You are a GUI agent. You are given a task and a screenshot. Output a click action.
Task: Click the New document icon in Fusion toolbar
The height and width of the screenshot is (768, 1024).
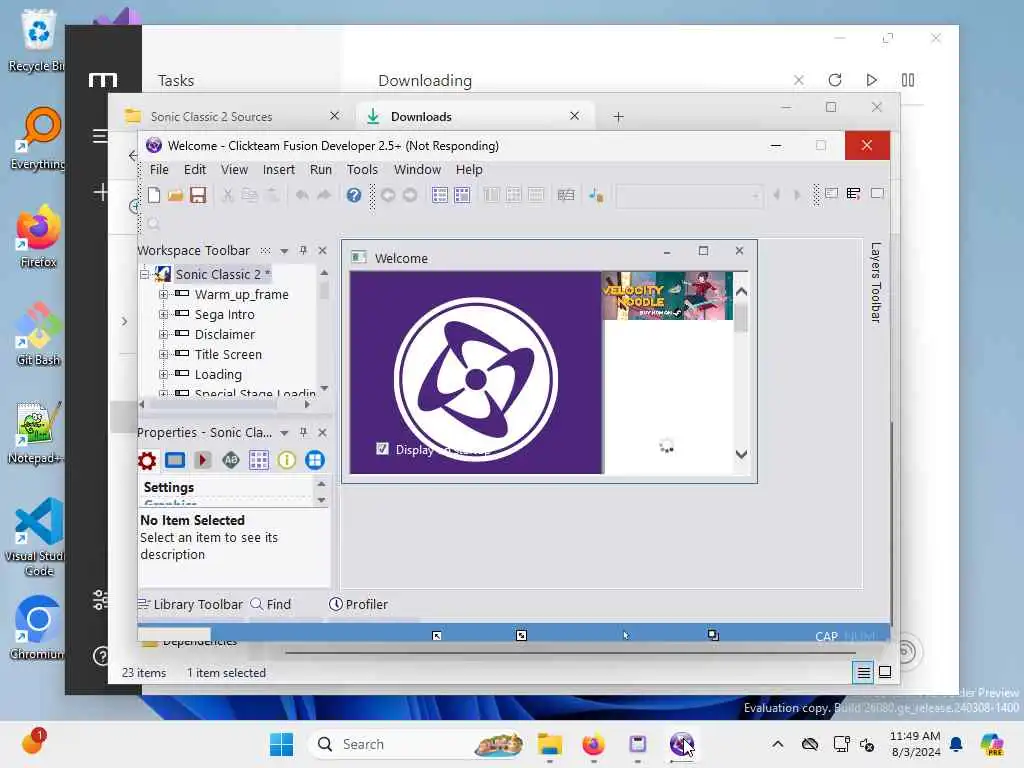tap(154, 195)
